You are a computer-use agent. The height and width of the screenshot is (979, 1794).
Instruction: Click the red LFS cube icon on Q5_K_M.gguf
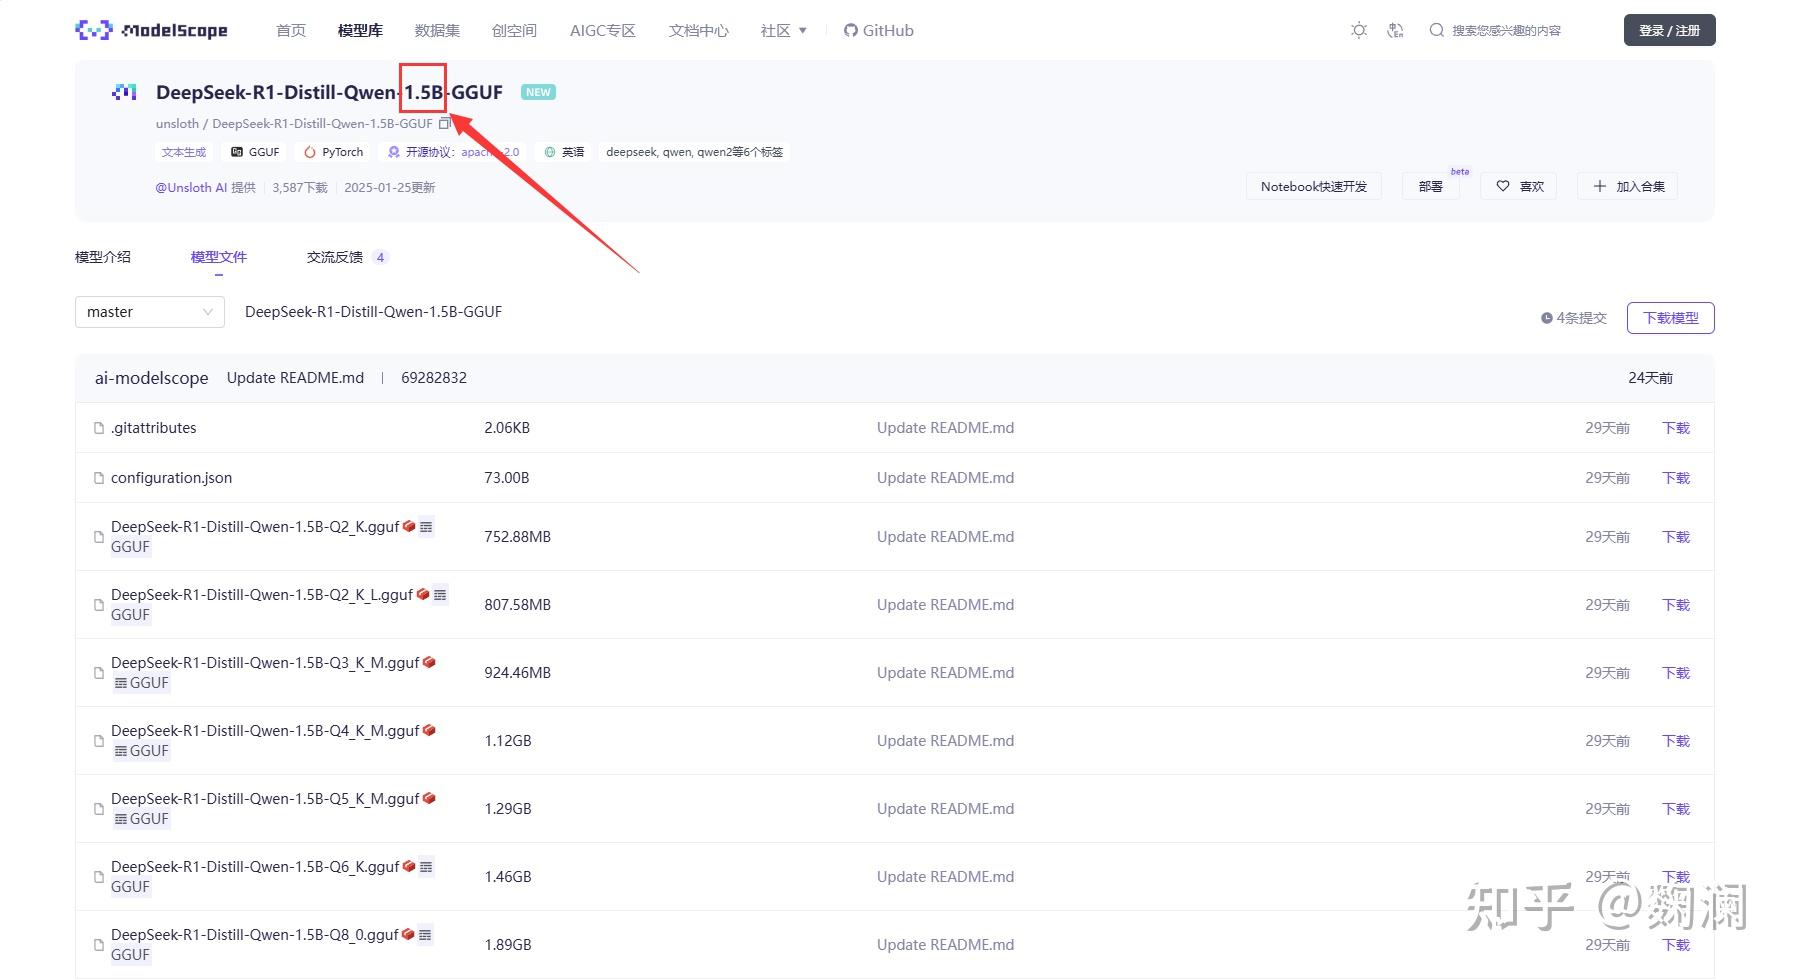tap(429, 798)
